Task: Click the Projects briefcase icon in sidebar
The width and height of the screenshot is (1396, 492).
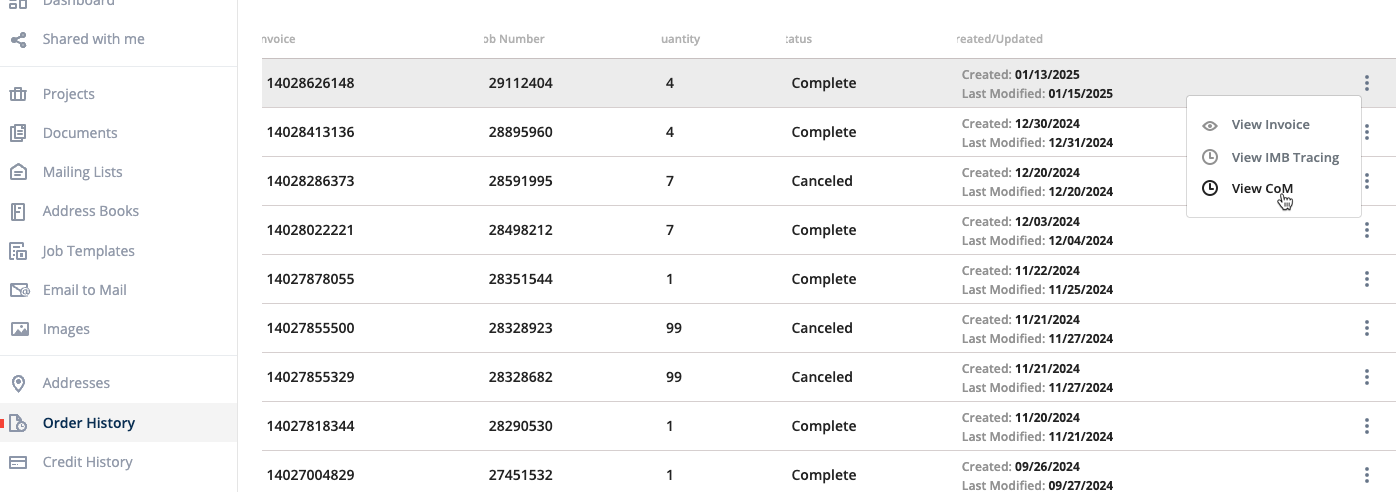Action: pos(18,94)
